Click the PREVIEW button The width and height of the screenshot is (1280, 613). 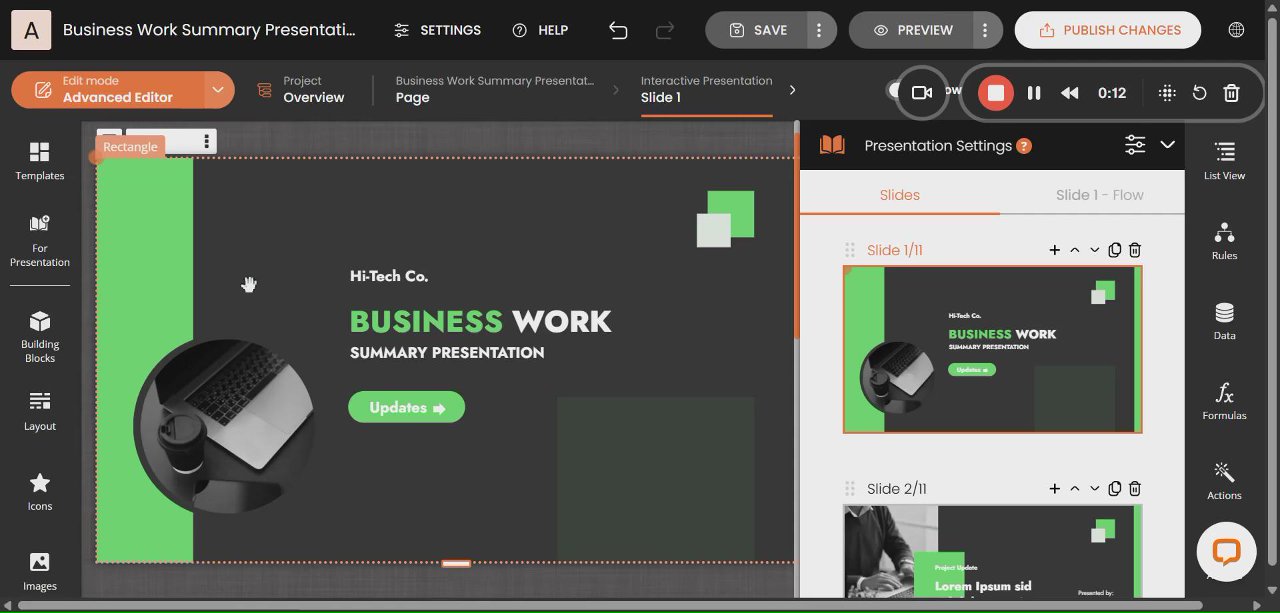point(912,30)
